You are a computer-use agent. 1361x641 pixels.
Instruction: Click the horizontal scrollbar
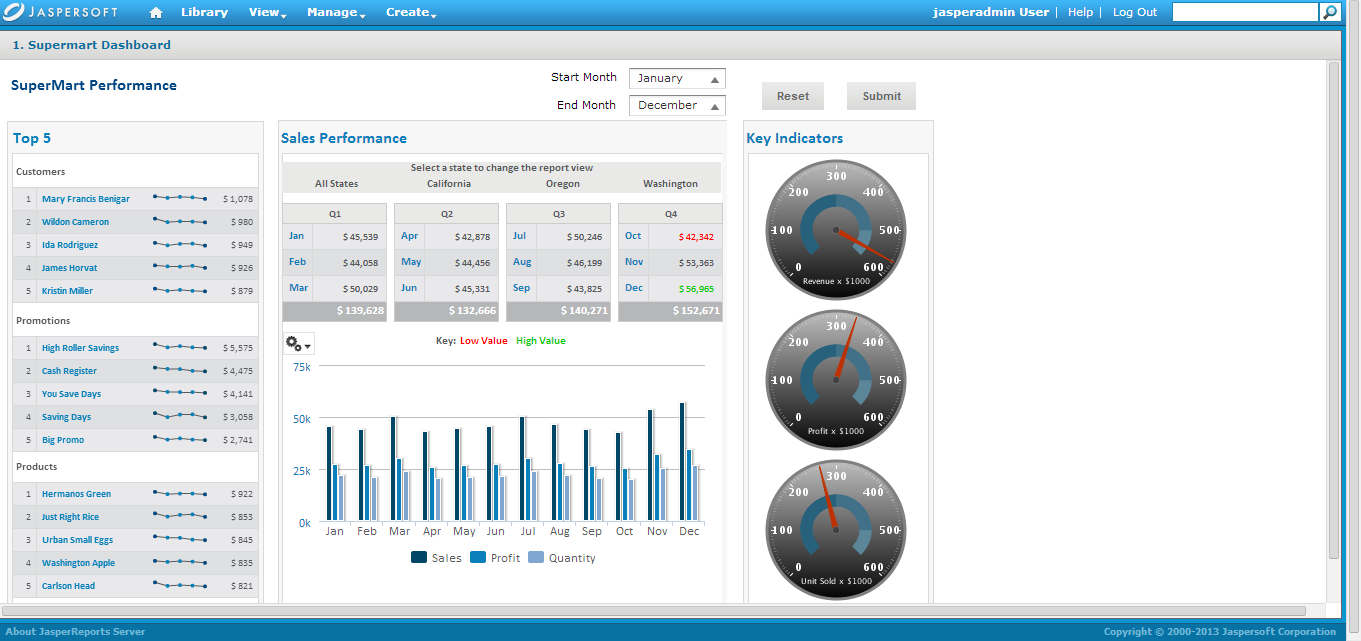(654, 610)
